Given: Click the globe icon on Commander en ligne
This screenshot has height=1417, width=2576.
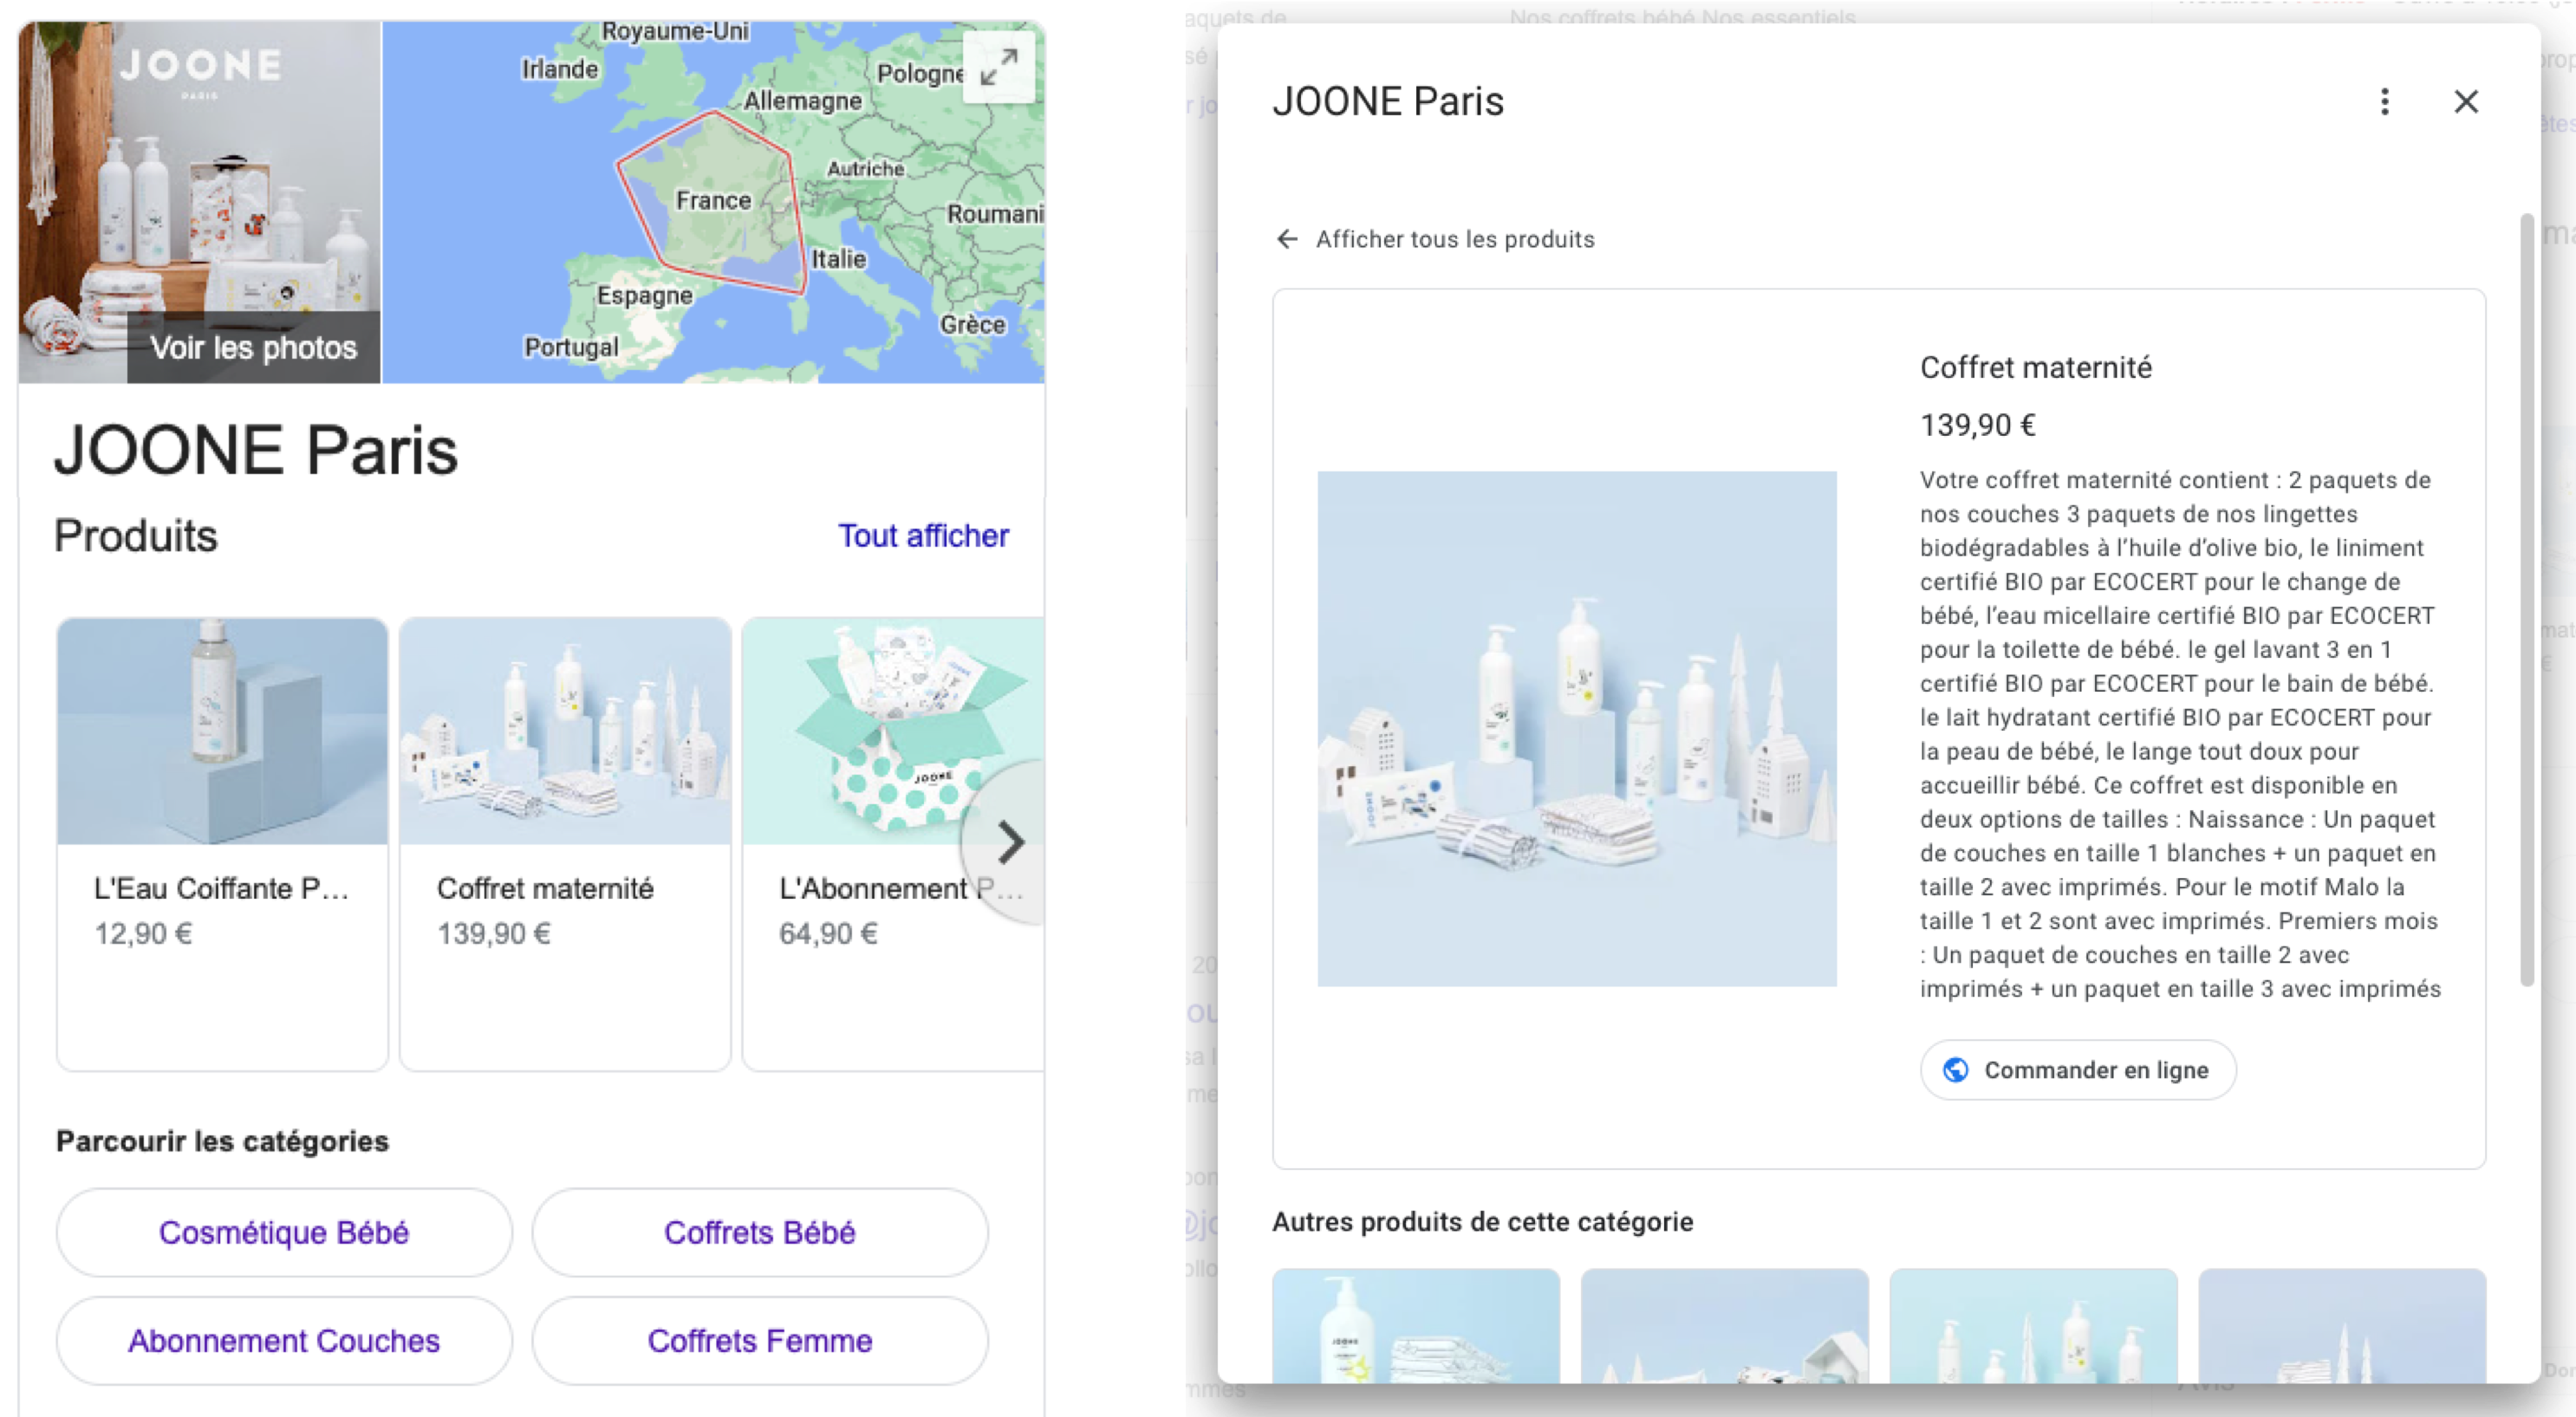Looking at the screenshot, I should (1955, 1070).
